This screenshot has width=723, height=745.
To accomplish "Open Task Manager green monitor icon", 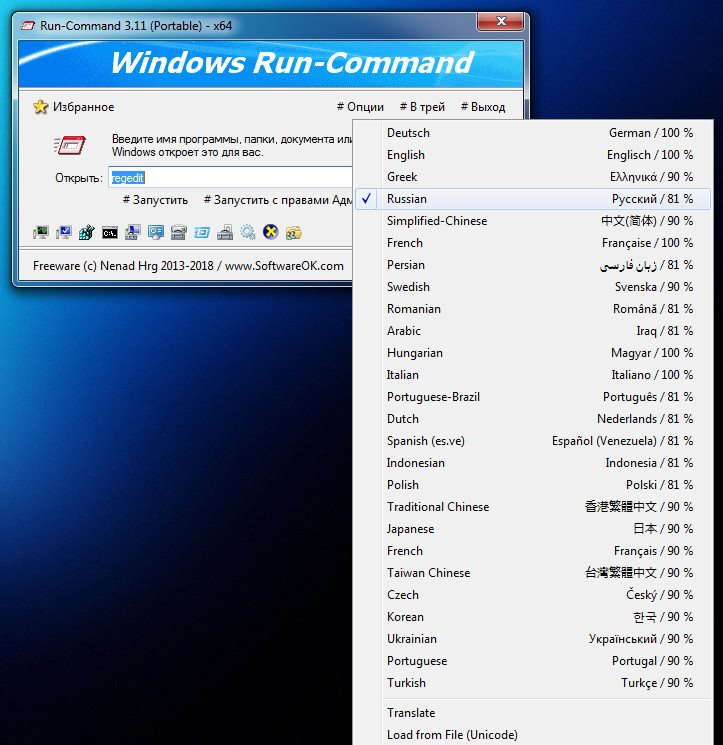I will coord(41,232).
